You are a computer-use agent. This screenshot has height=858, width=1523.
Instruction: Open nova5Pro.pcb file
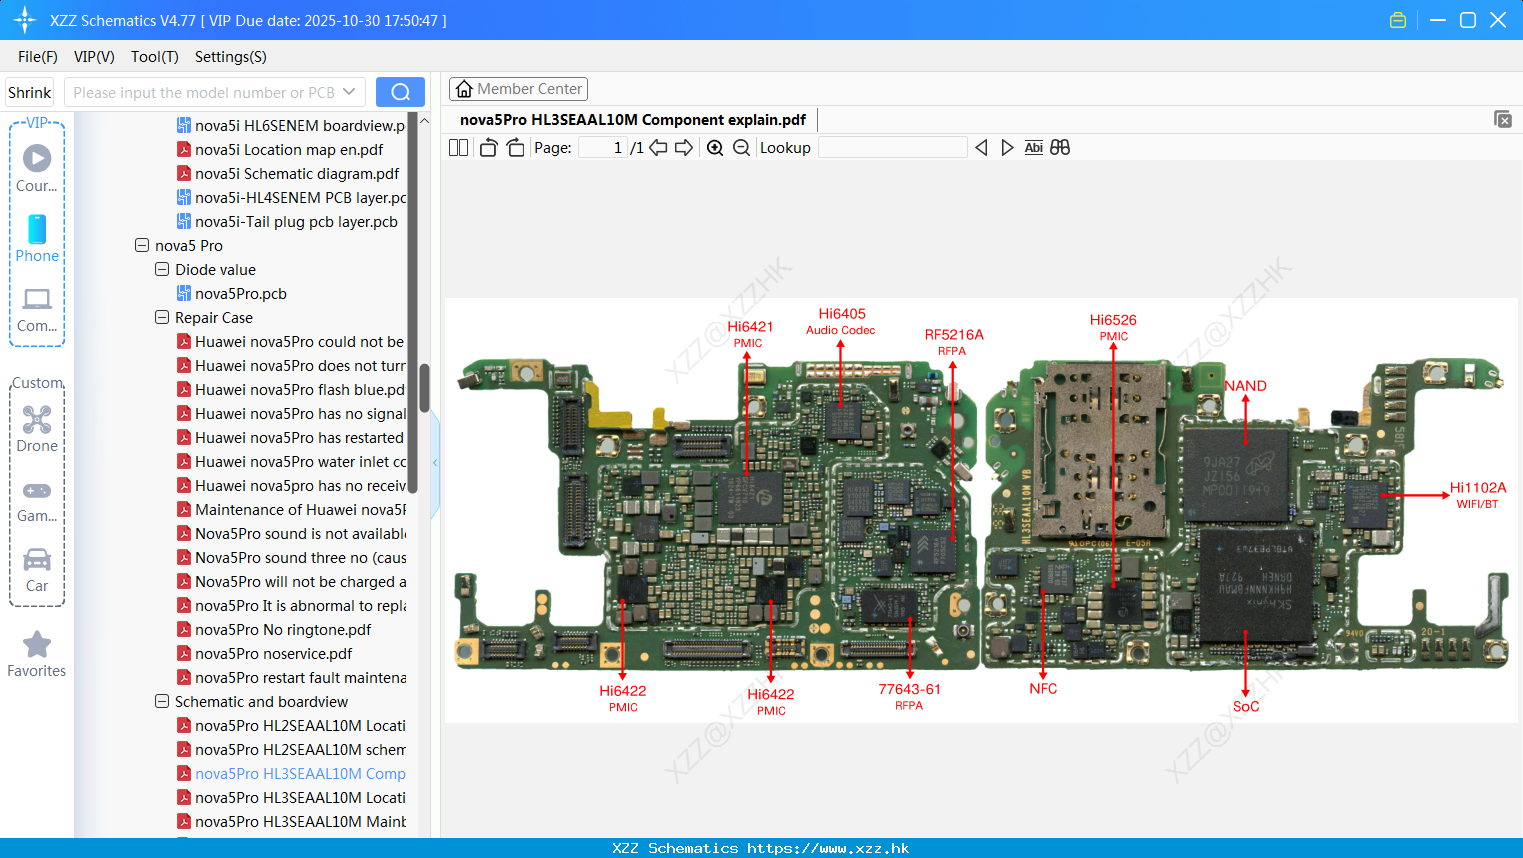(x=231, y=293)
